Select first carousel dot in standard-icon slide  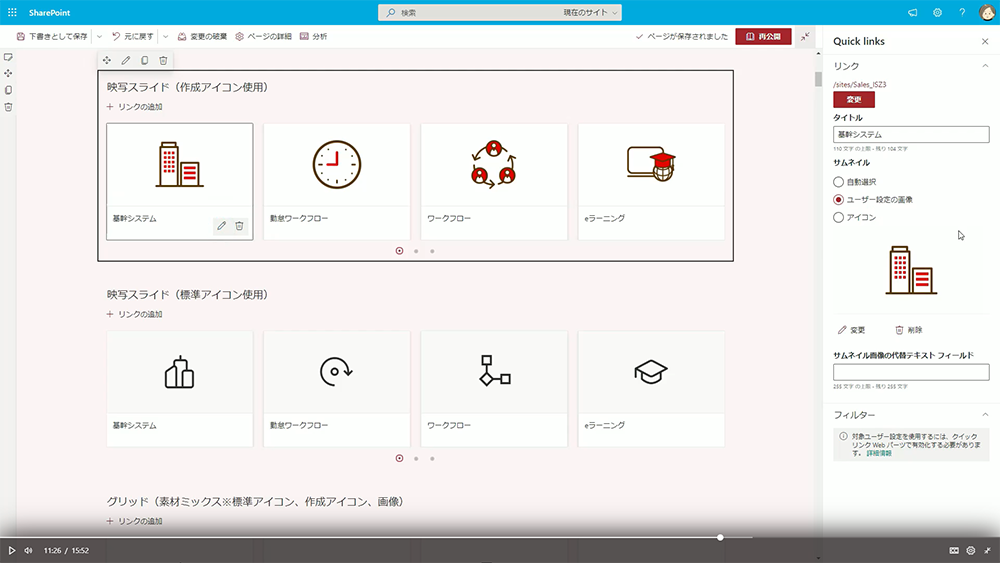pos(399,458)
